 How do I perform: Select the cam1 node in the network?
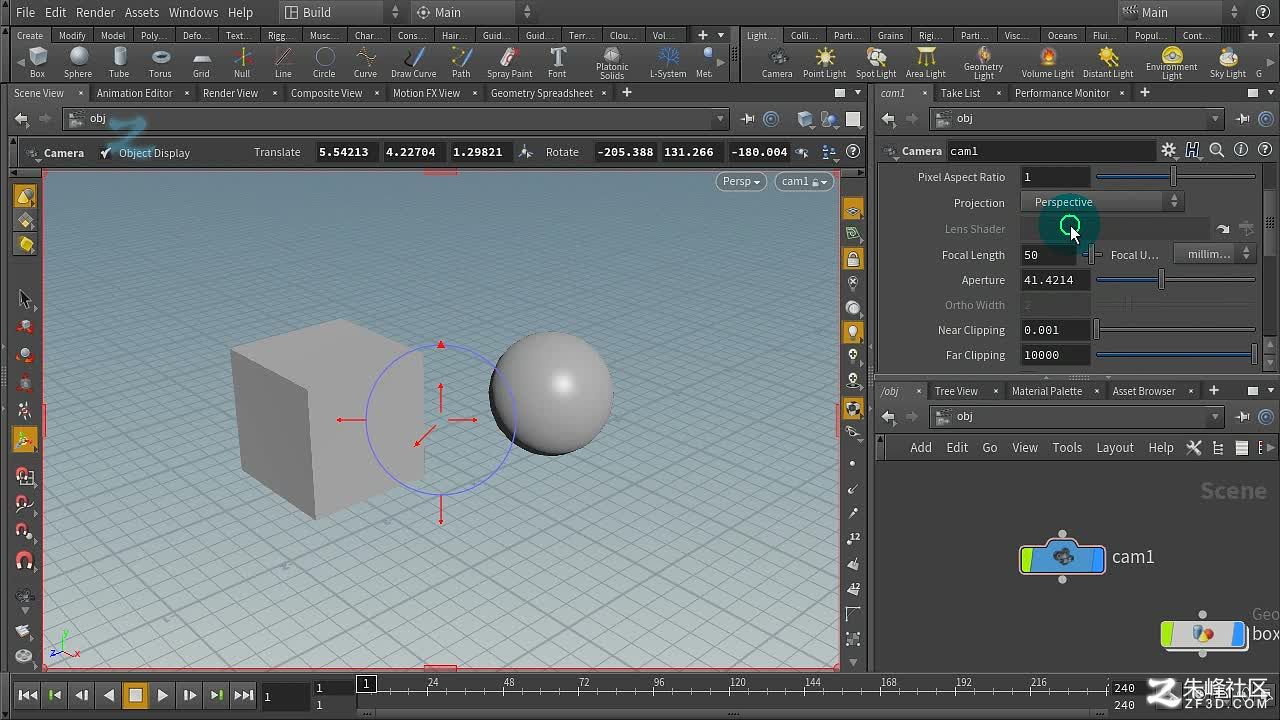pyautogui.click(x=1062, y=557)
